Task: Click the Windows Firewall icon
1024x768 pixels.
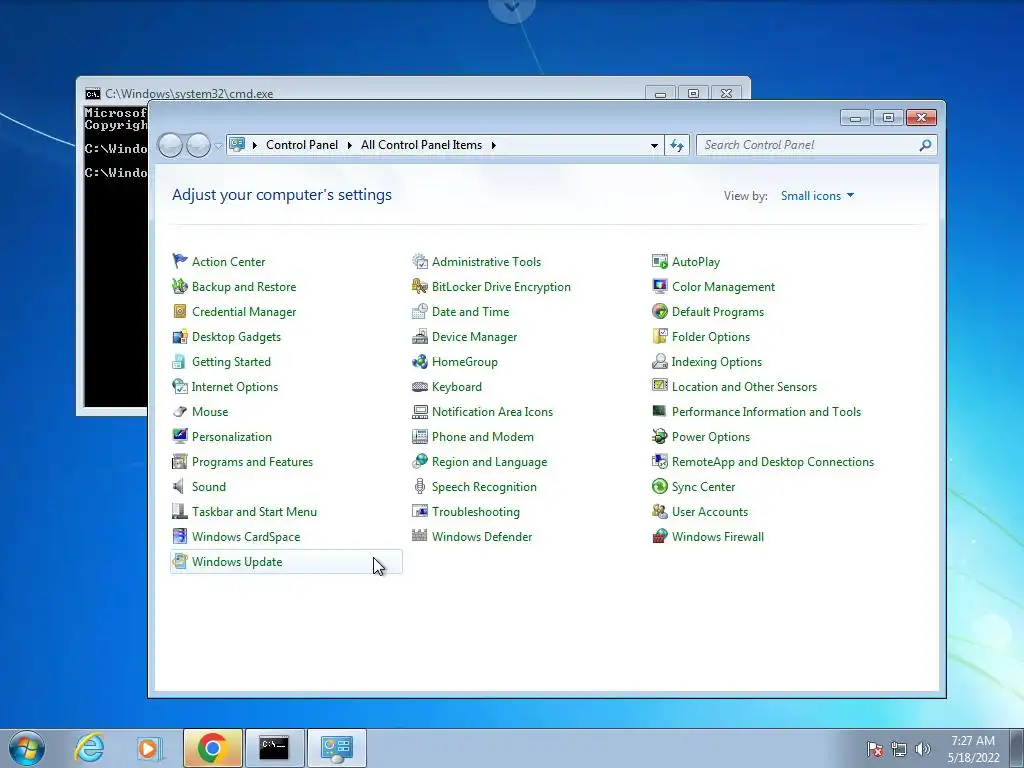Action: [x=660, y=536]
